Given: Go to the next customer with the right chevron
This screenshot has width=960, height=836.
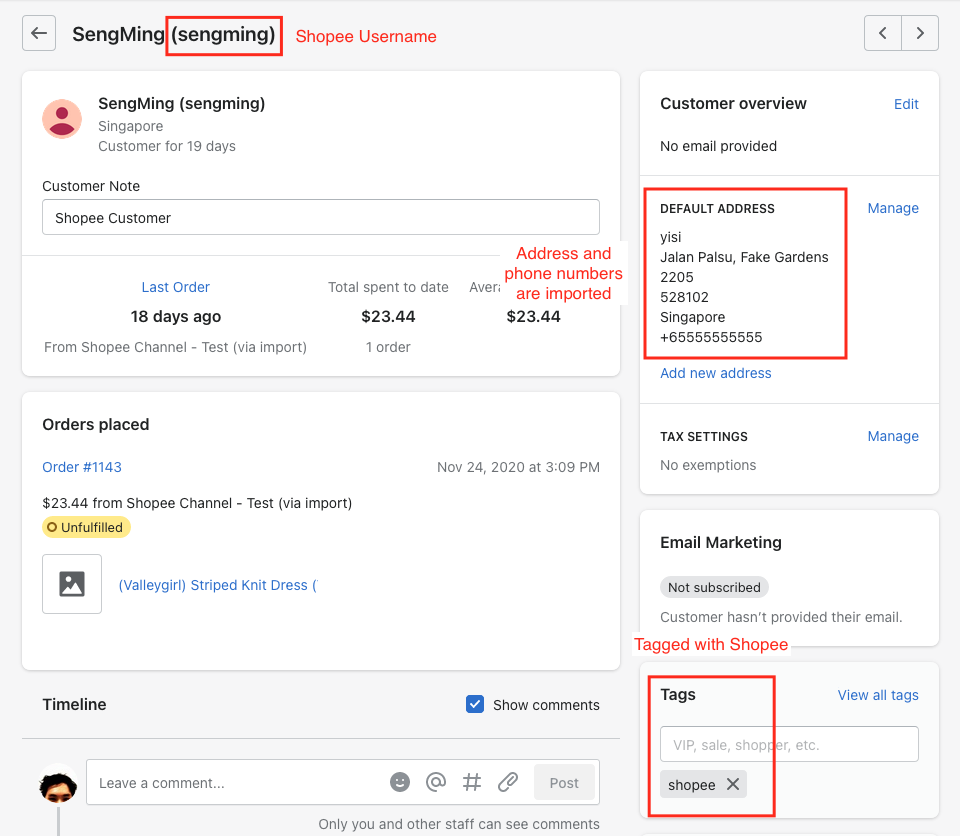Looking at the screenshot, I should click(x=919, y=33).
